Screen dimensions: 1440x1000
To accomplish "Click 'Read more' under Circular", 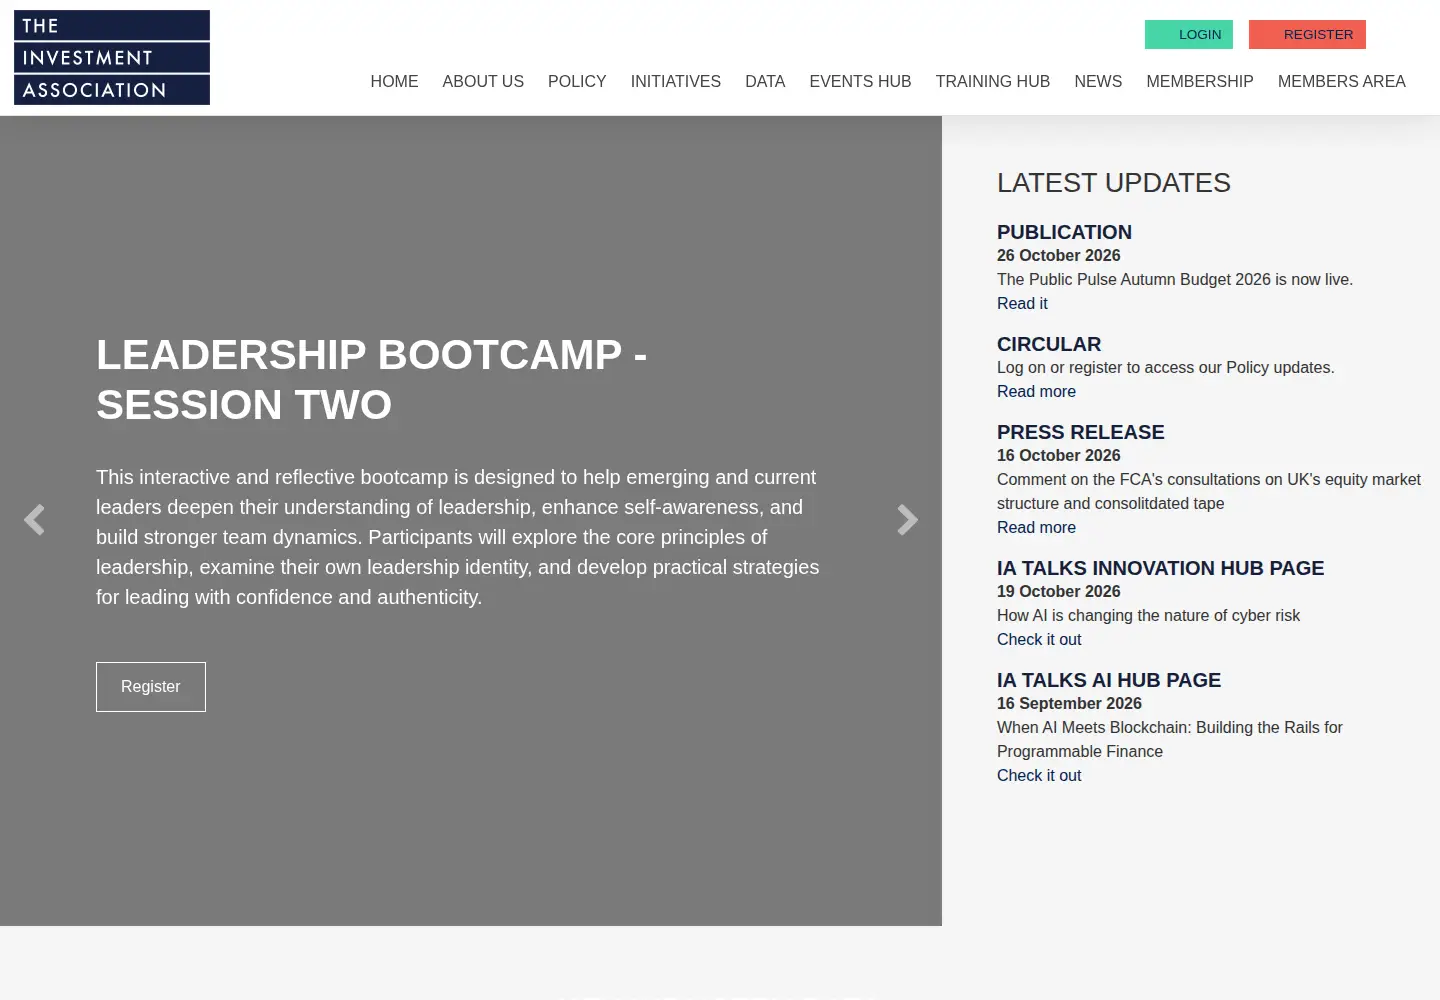I will 1036,392.
